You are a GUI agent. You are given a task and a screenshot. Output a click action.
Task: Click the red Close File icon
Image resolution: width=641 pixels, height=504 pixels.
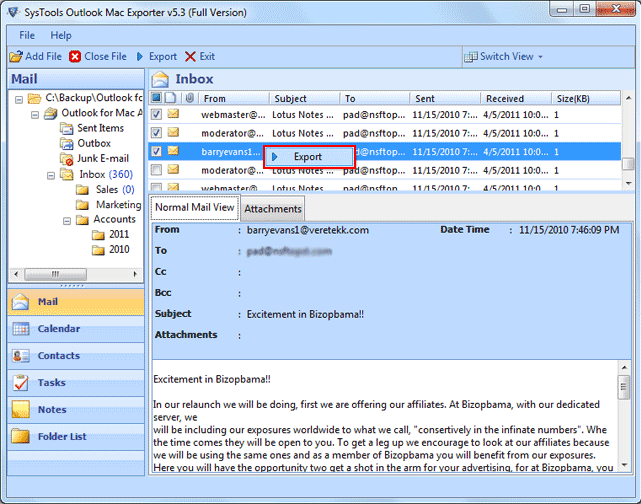pos(75,56)
